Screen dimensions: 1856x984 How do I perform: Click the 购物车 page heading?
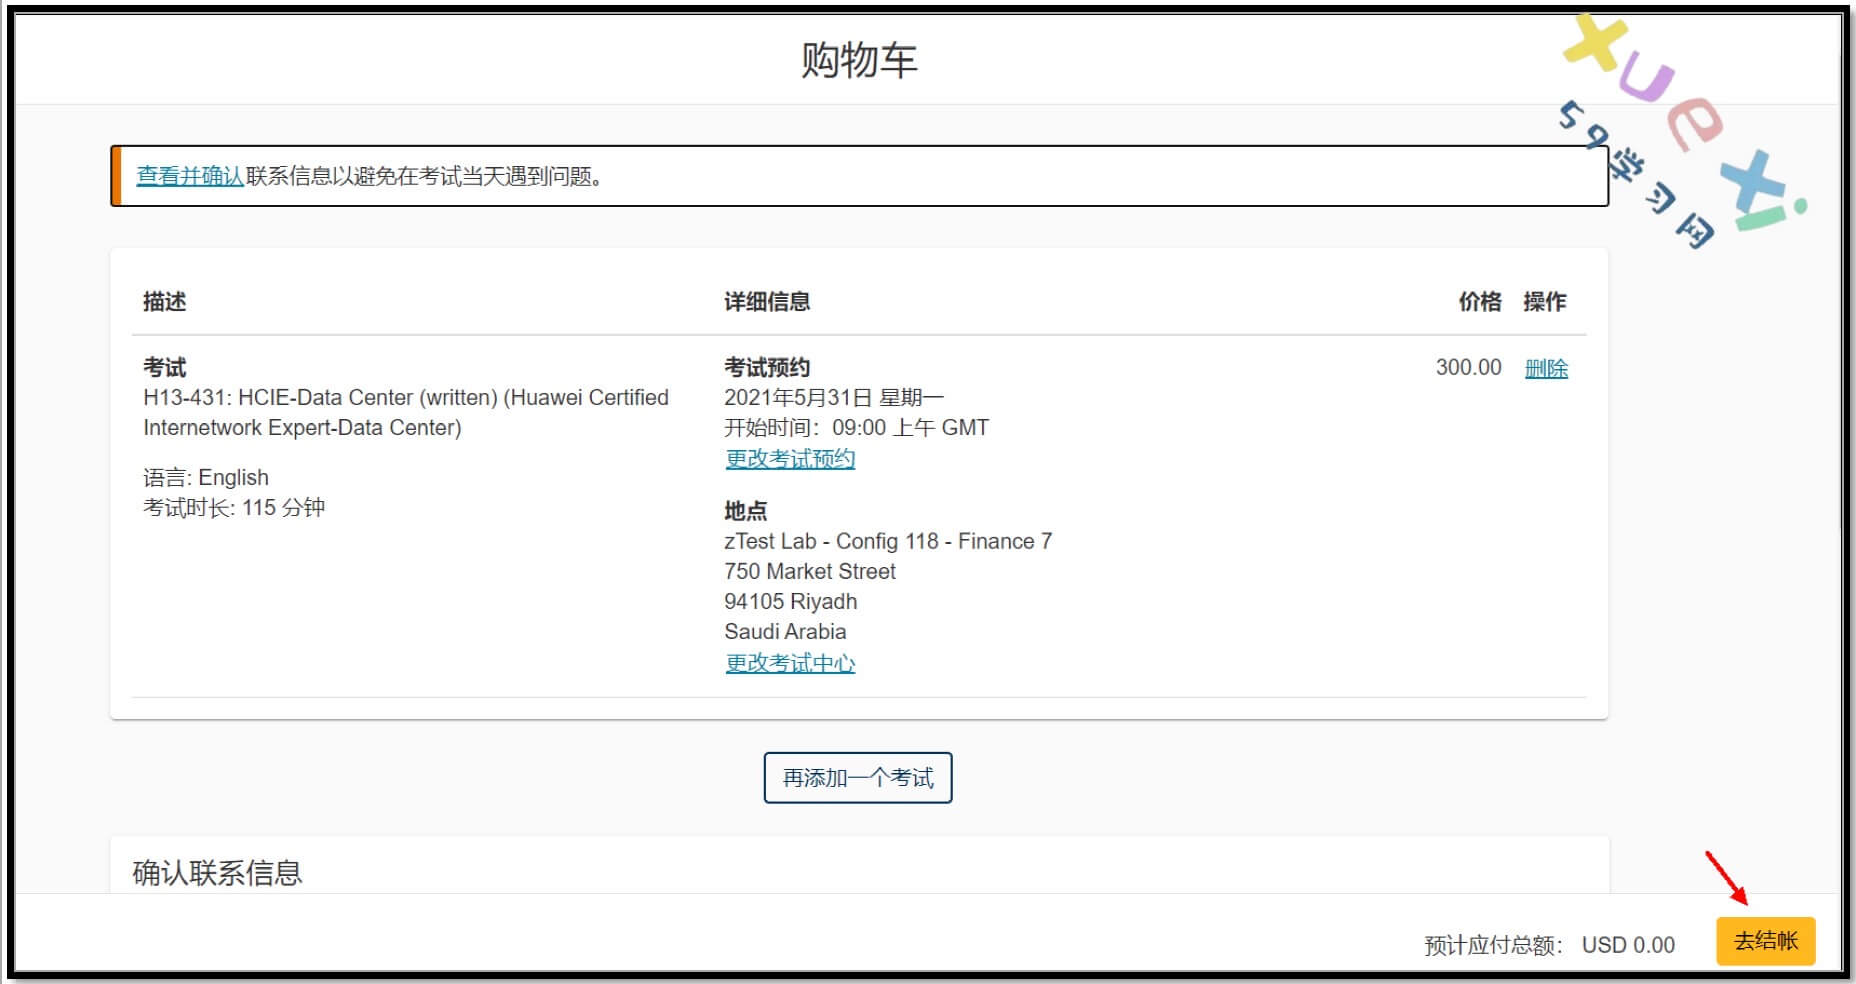click(x=858, y=60)
